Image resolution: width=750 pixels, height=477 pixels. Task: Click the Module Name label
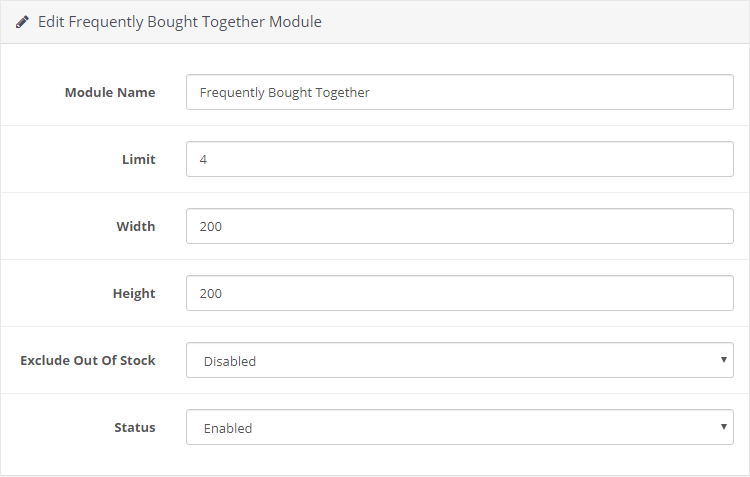click(x=110, y=92)
